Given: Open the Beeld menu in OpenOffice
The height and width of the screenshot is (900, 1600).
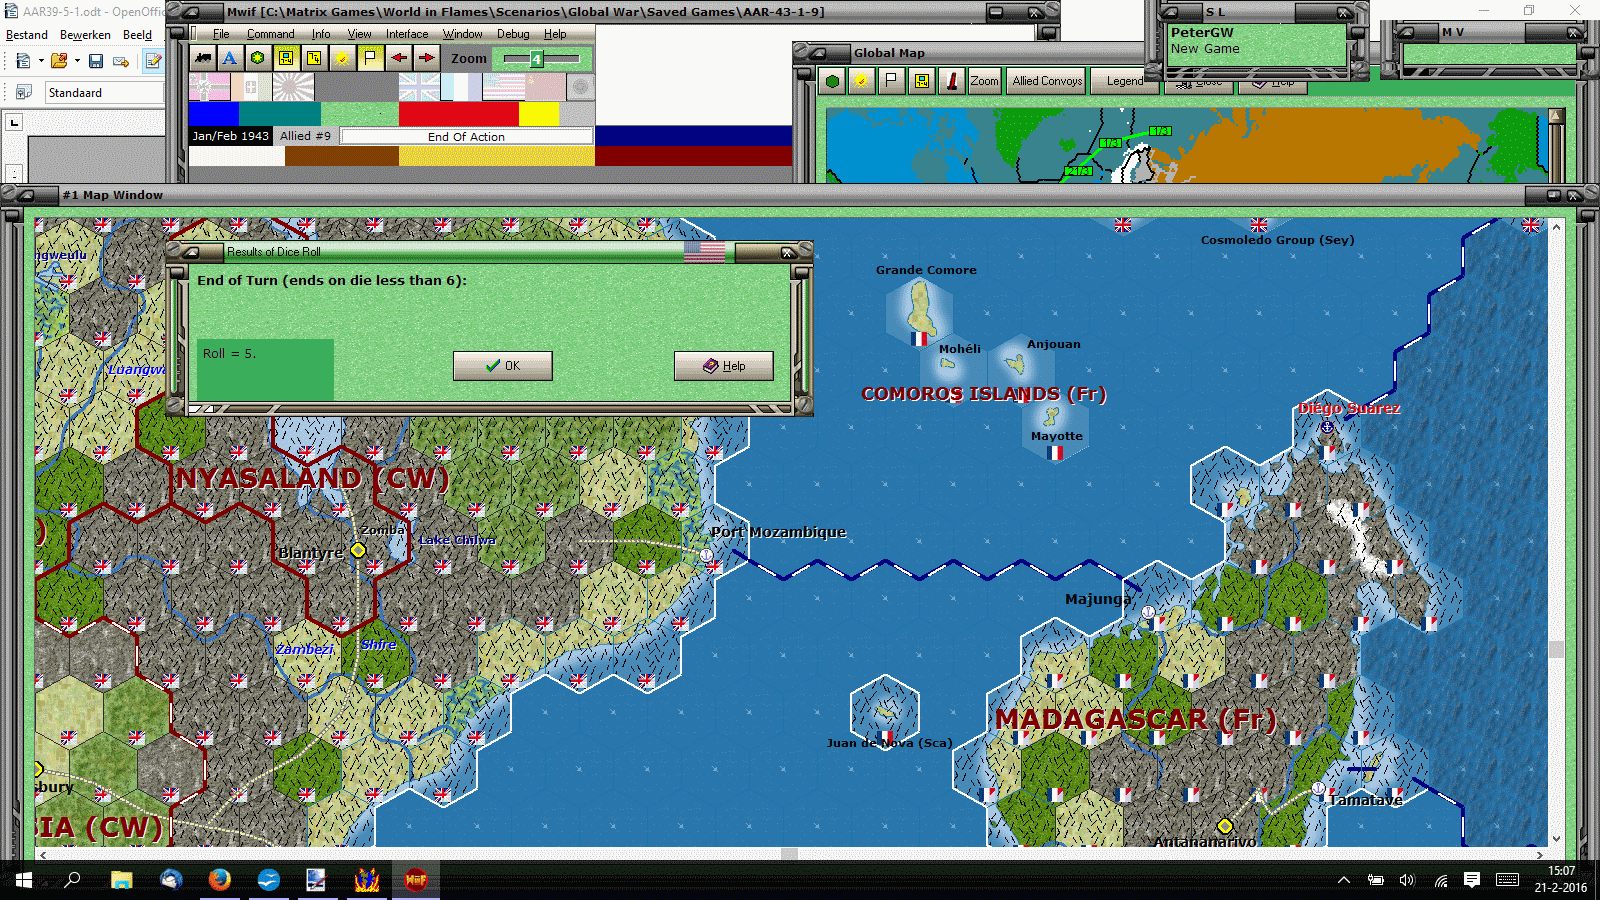Looking at the screenshot, I should tap(137, 35).
